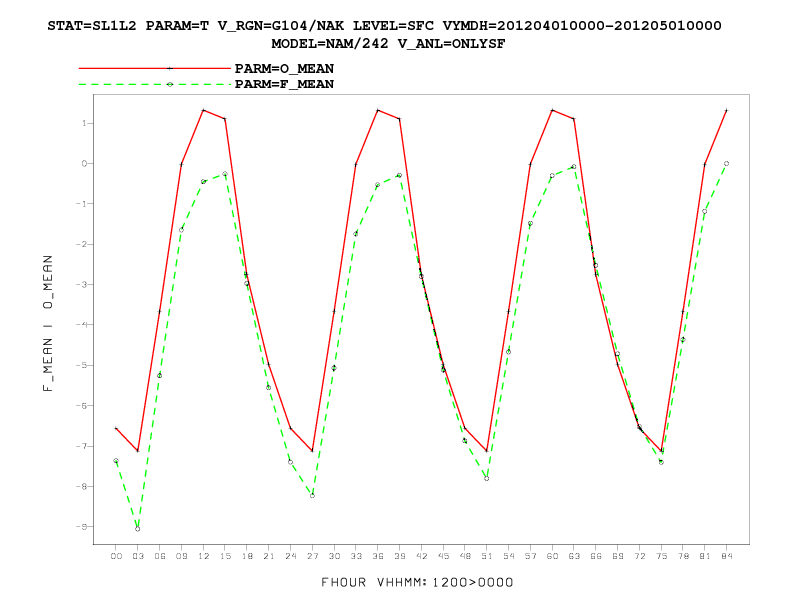Click the F_MEAN | O_MEAN y-axis label
Viewport: 792px width, 612px height.
pyautogui.click(x=47, y=324)
